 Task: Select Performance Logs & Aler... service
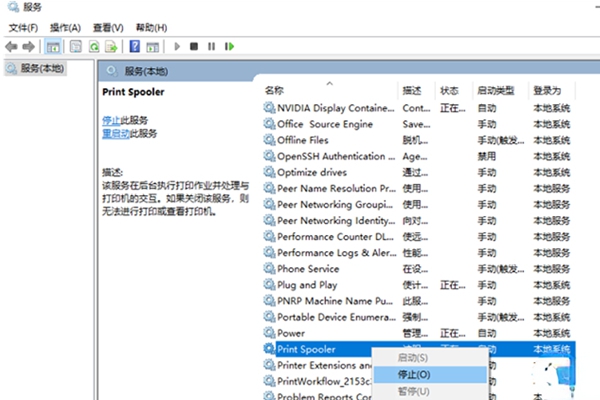point(337,253)
